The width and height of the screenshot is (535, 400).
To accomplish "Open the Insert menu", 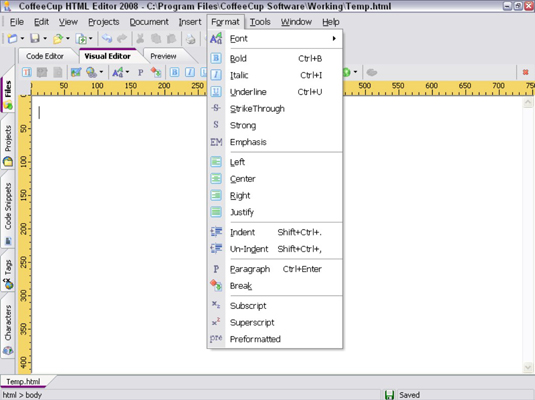I will point(190,22).
